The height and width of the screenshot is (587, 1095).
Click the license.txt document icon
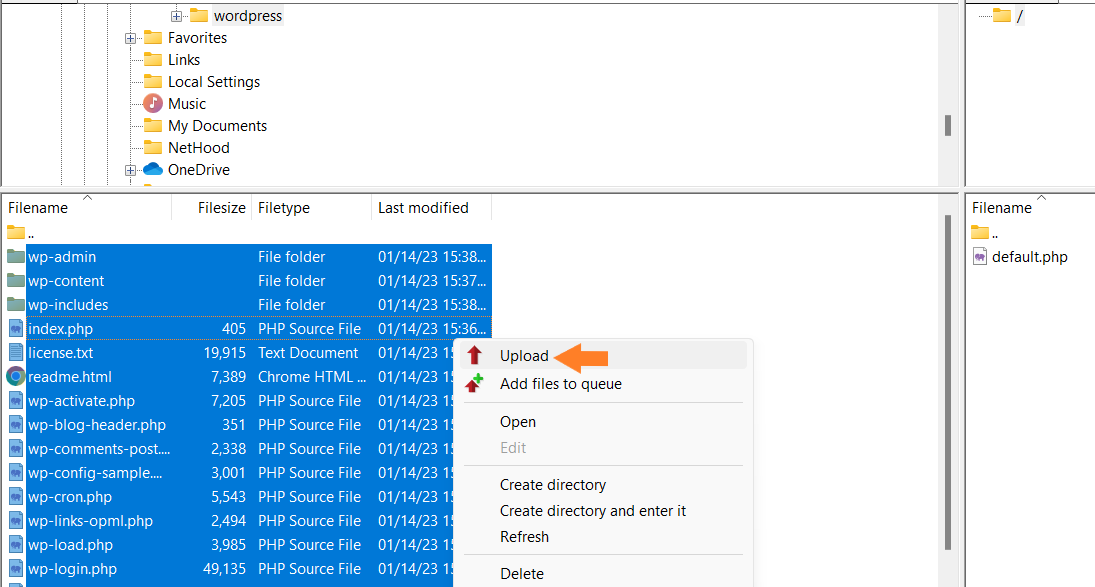15,352
